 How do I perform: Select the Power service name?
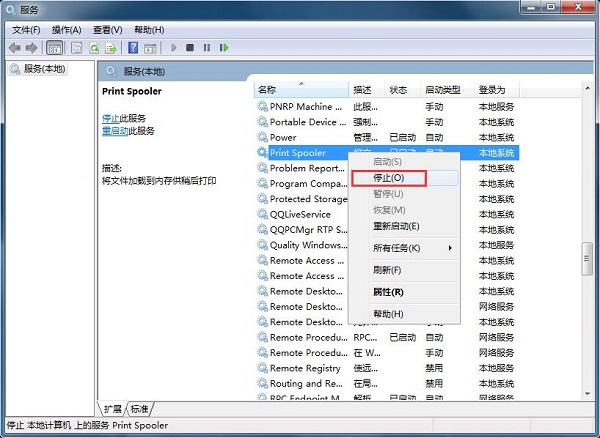(x=283, y=137)
